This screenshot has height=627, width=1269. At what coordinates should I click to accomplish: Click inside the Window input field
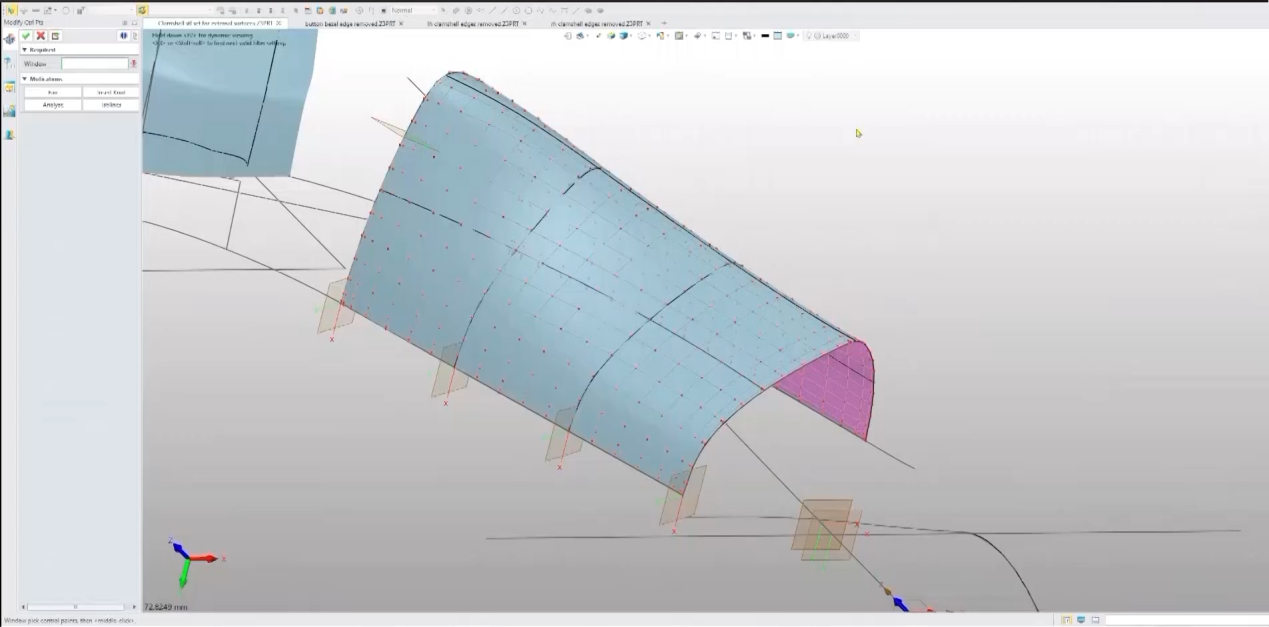point(95,63)
